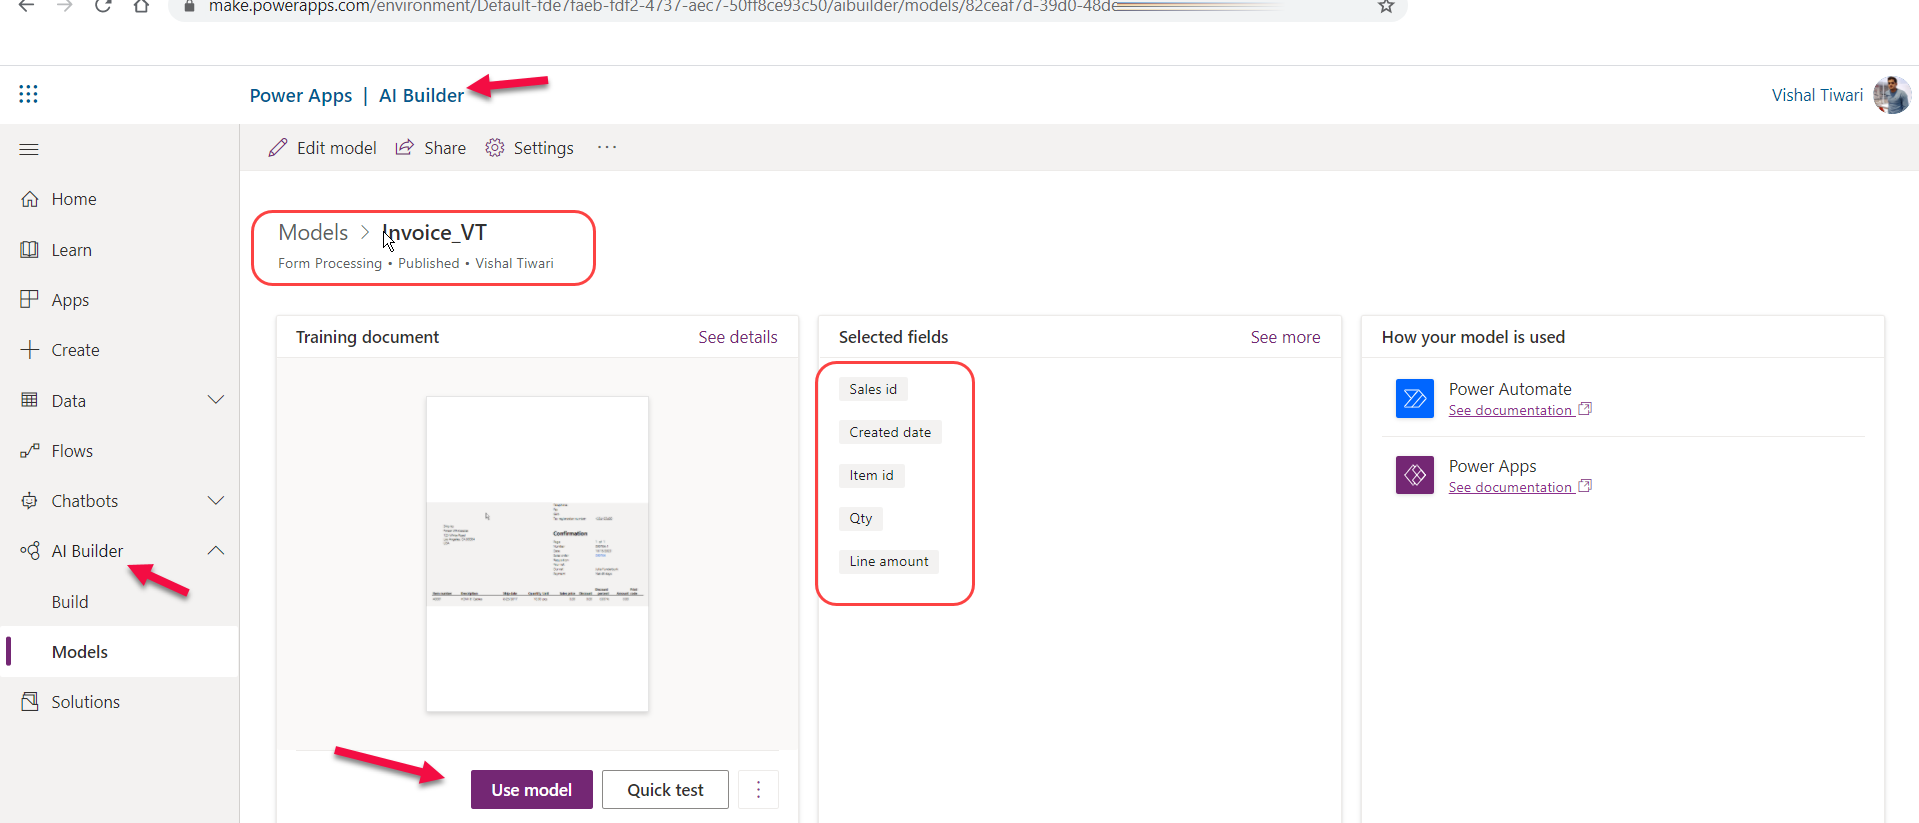Click the Share arrow icon
The image size is (1919, 823).
coord(405,148)
